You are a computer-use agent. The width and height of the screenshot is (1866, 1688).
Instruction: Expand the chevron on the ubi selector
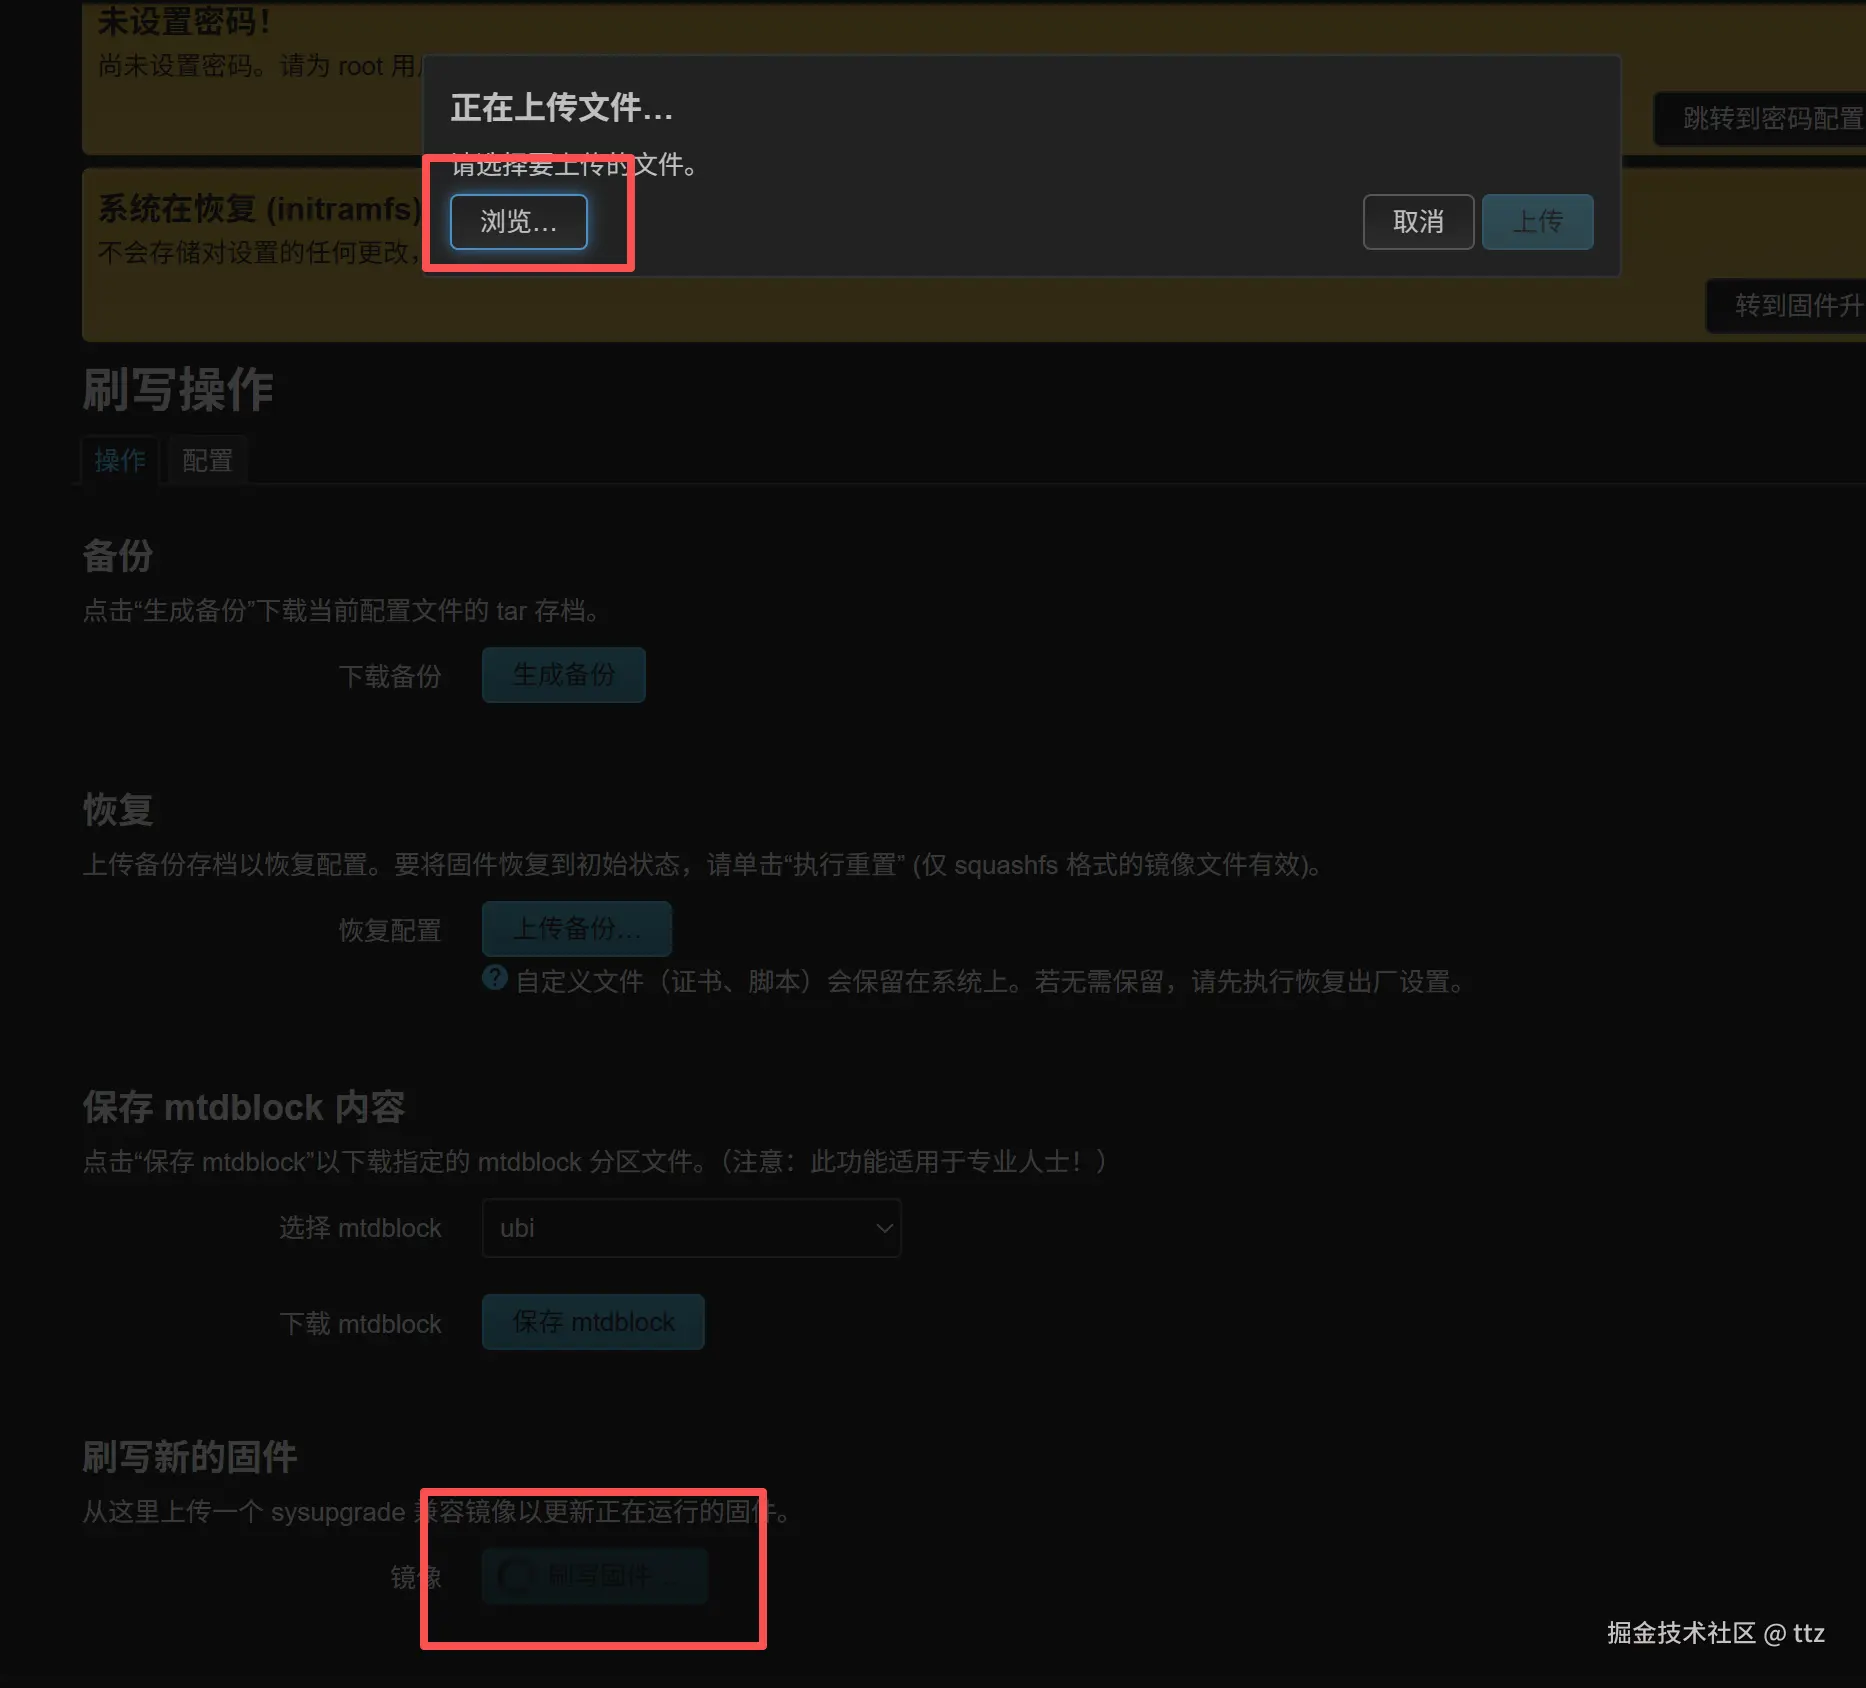click(x=883, y=1228)
